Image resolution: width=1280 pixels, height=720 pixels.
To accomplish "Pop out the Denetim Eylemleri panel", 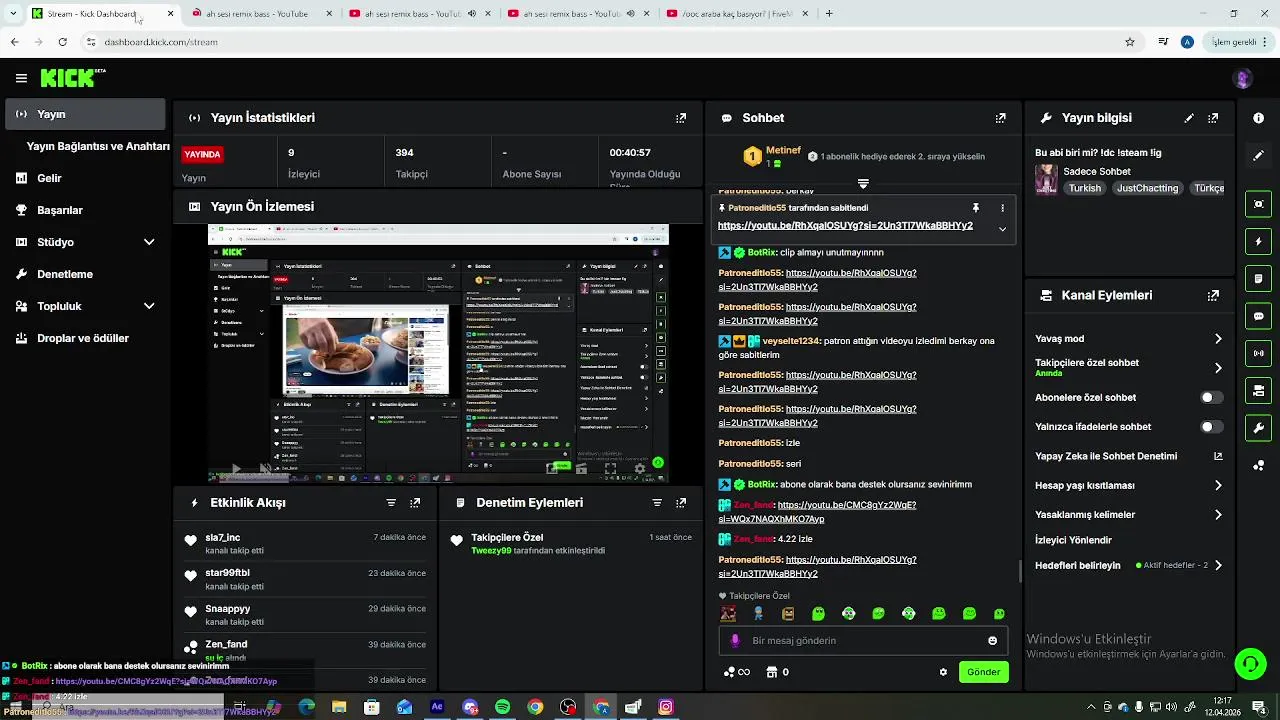I will click(681, 503).
